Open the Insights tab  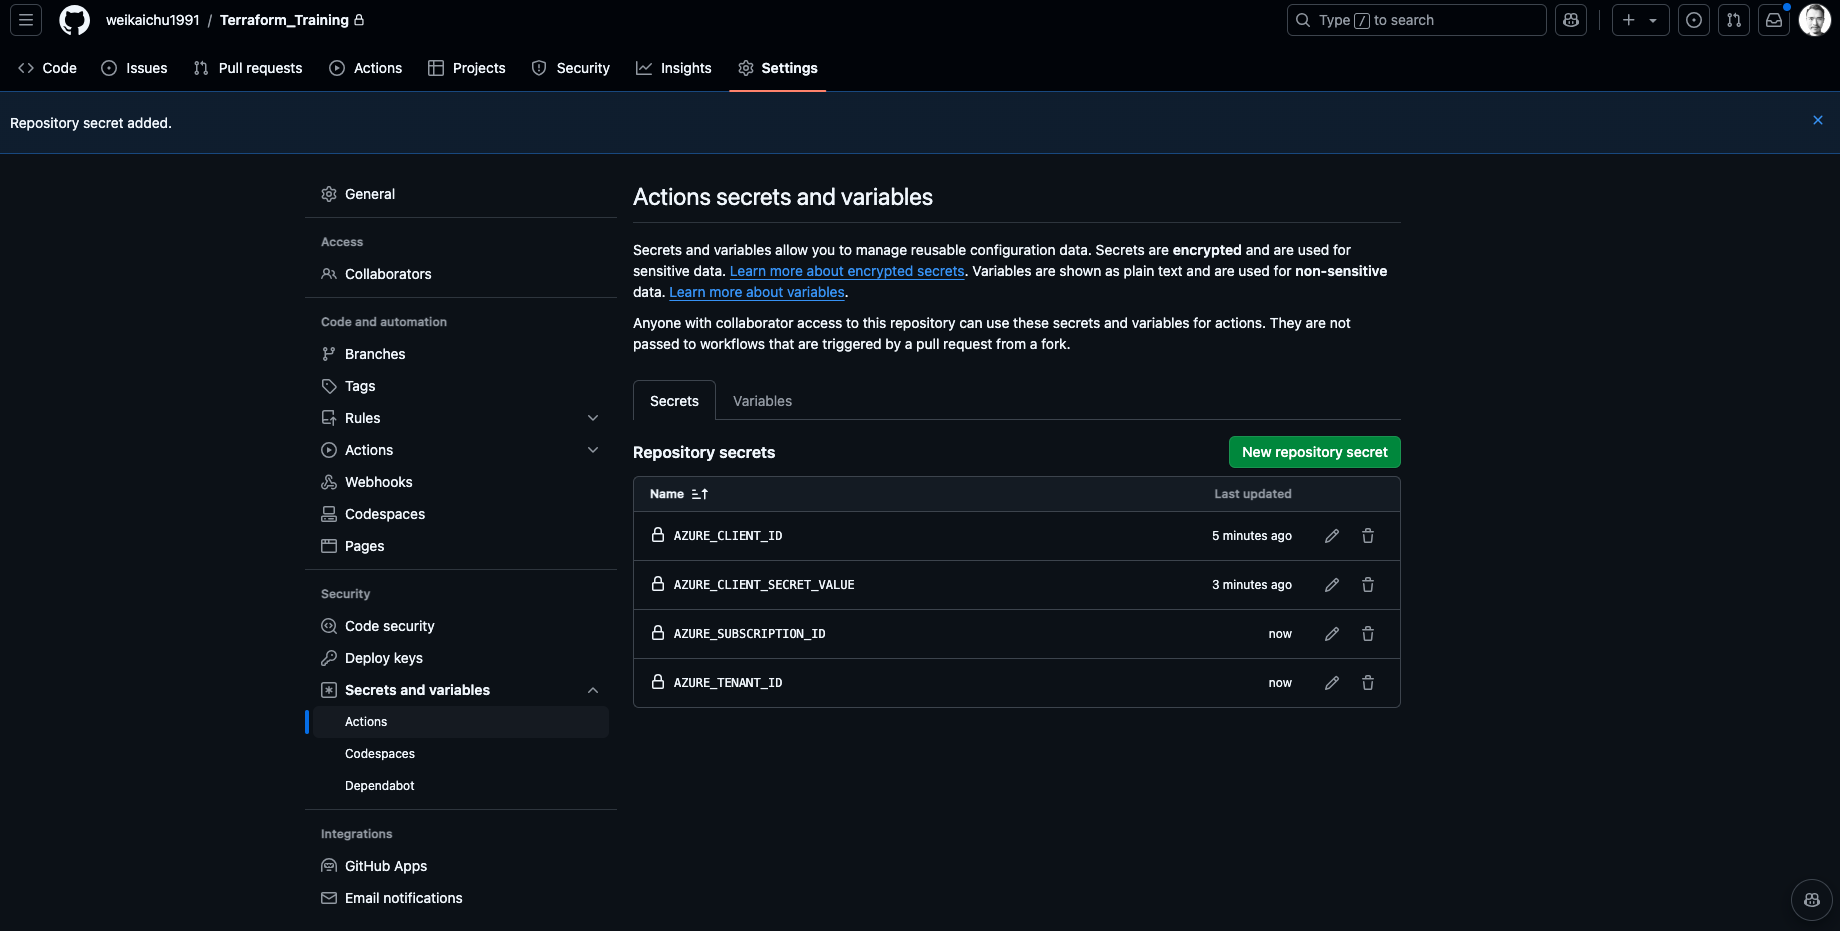coord(674,68)
